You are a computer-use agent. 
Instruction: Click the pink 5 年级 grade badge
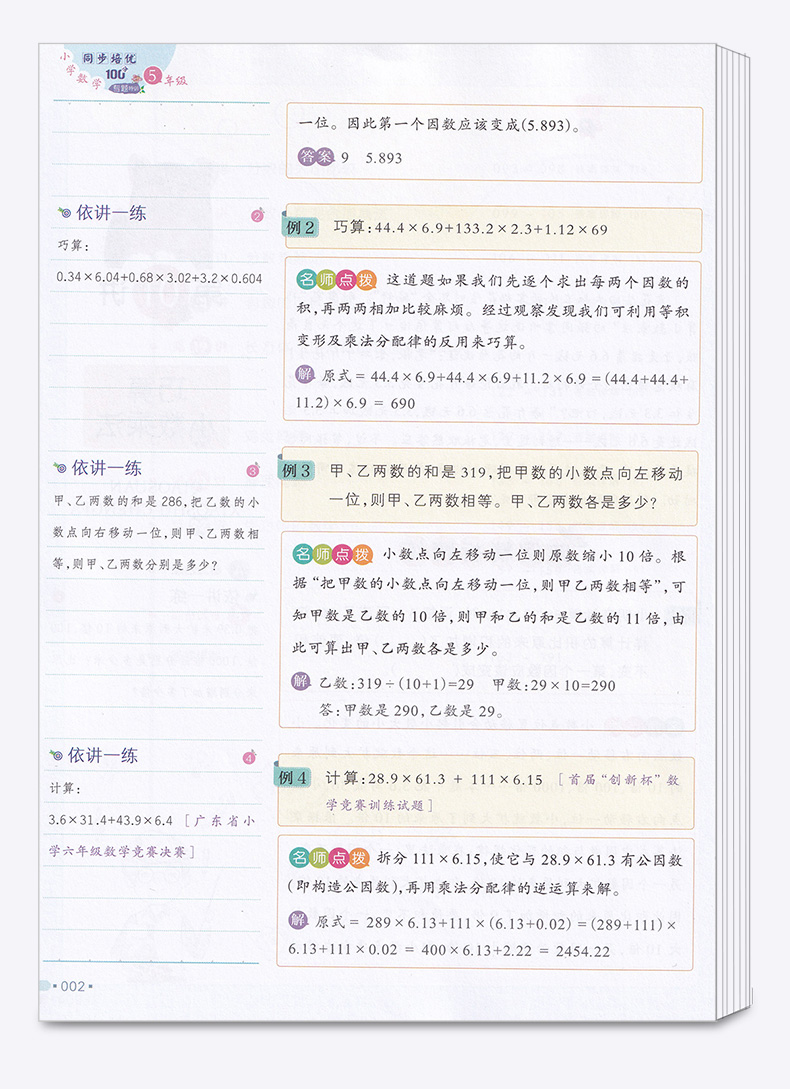click(165, 77)
